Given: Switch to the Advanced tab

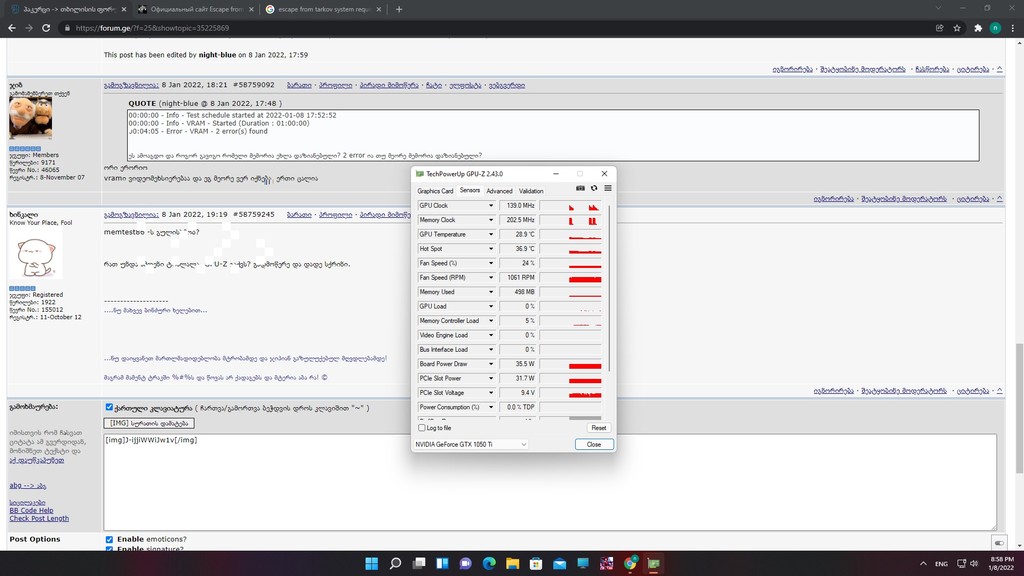Looking at the screenshot, I should pos(499,191).
